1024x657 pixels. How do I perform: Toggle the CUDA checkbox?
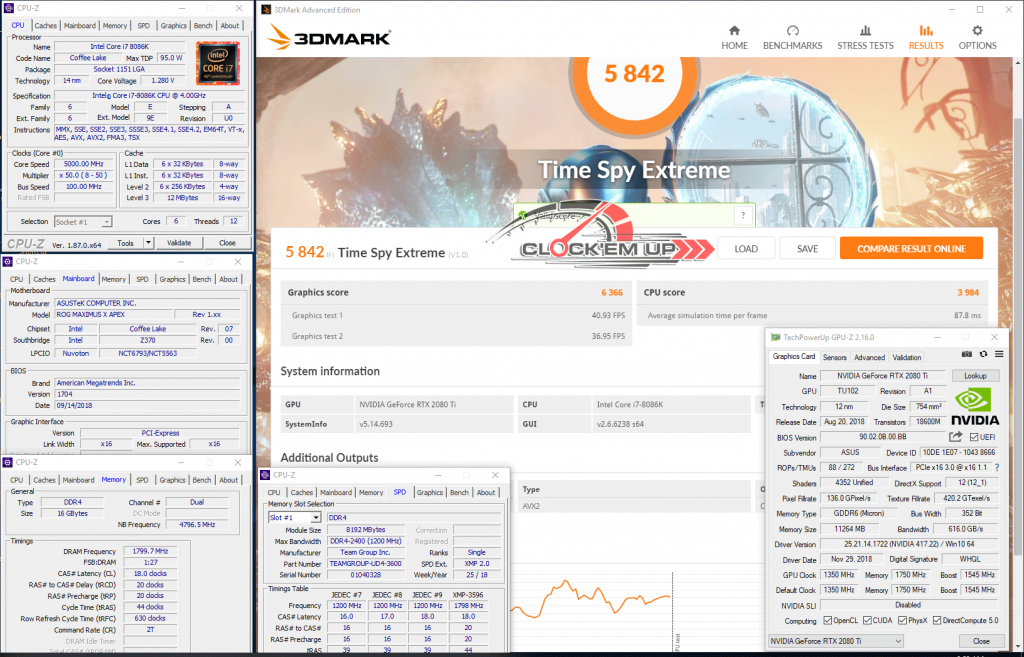867,620
